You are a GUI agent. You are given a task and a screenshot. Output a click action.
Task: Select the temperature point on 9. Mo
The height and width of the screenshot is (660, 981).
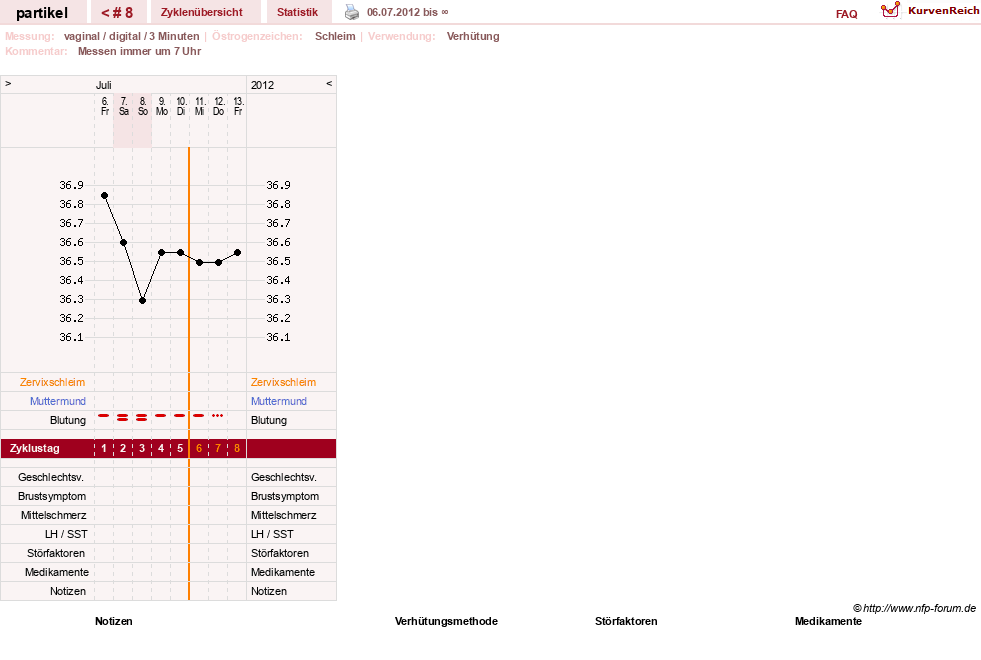pyautogui.click(x=161, y=253)
